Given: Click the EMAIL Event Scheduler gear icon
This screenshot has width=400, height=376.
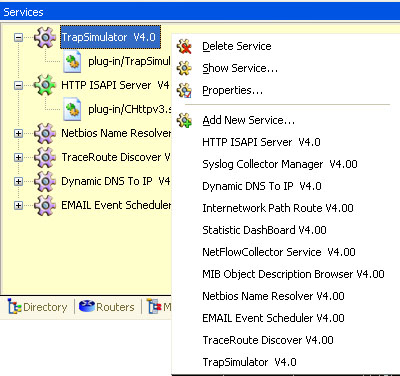Looking at the screenshot, I should [x=45, y=205].
